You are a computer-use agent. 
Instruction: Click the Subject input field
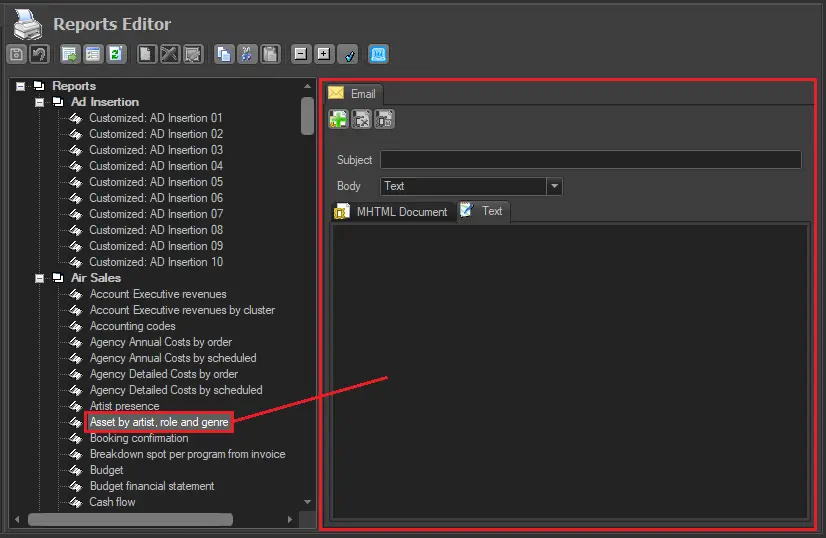(590, 160)
